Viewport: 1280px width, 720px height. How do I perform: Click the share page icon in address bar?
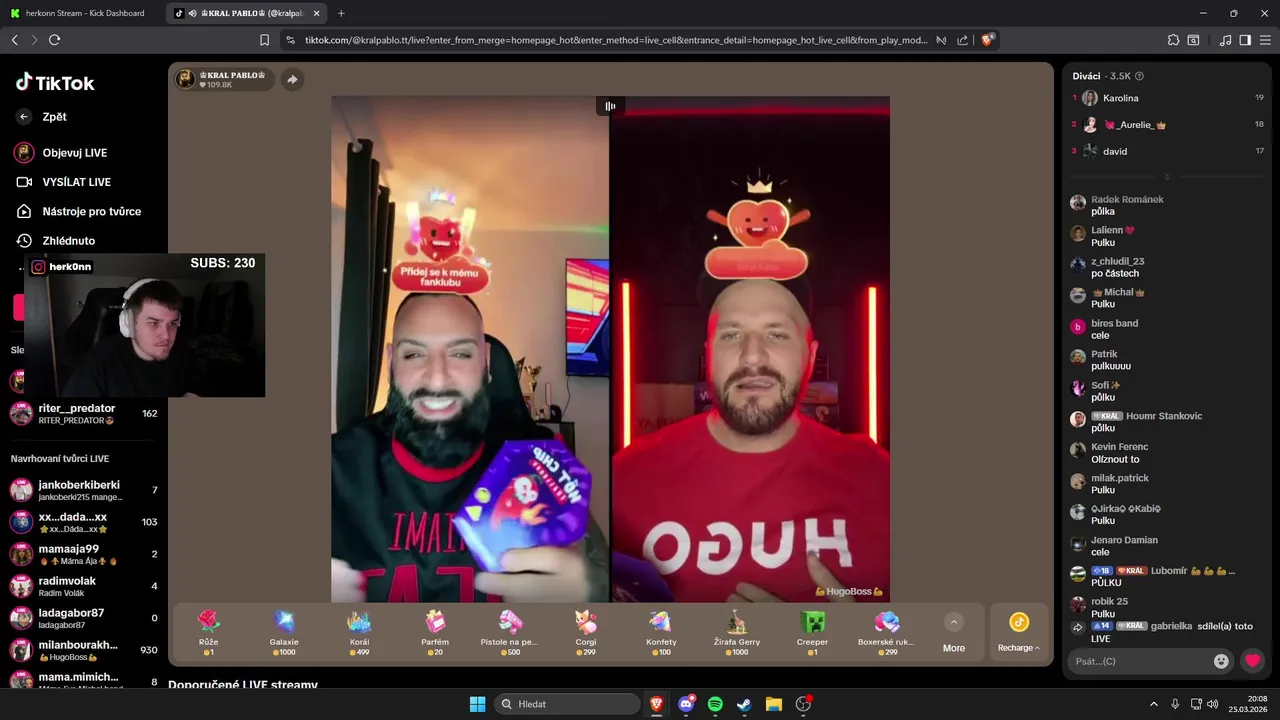(962, 40)
